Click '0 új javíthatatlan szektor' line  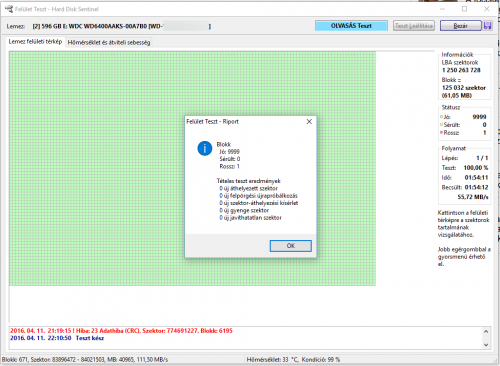(250, 218)
